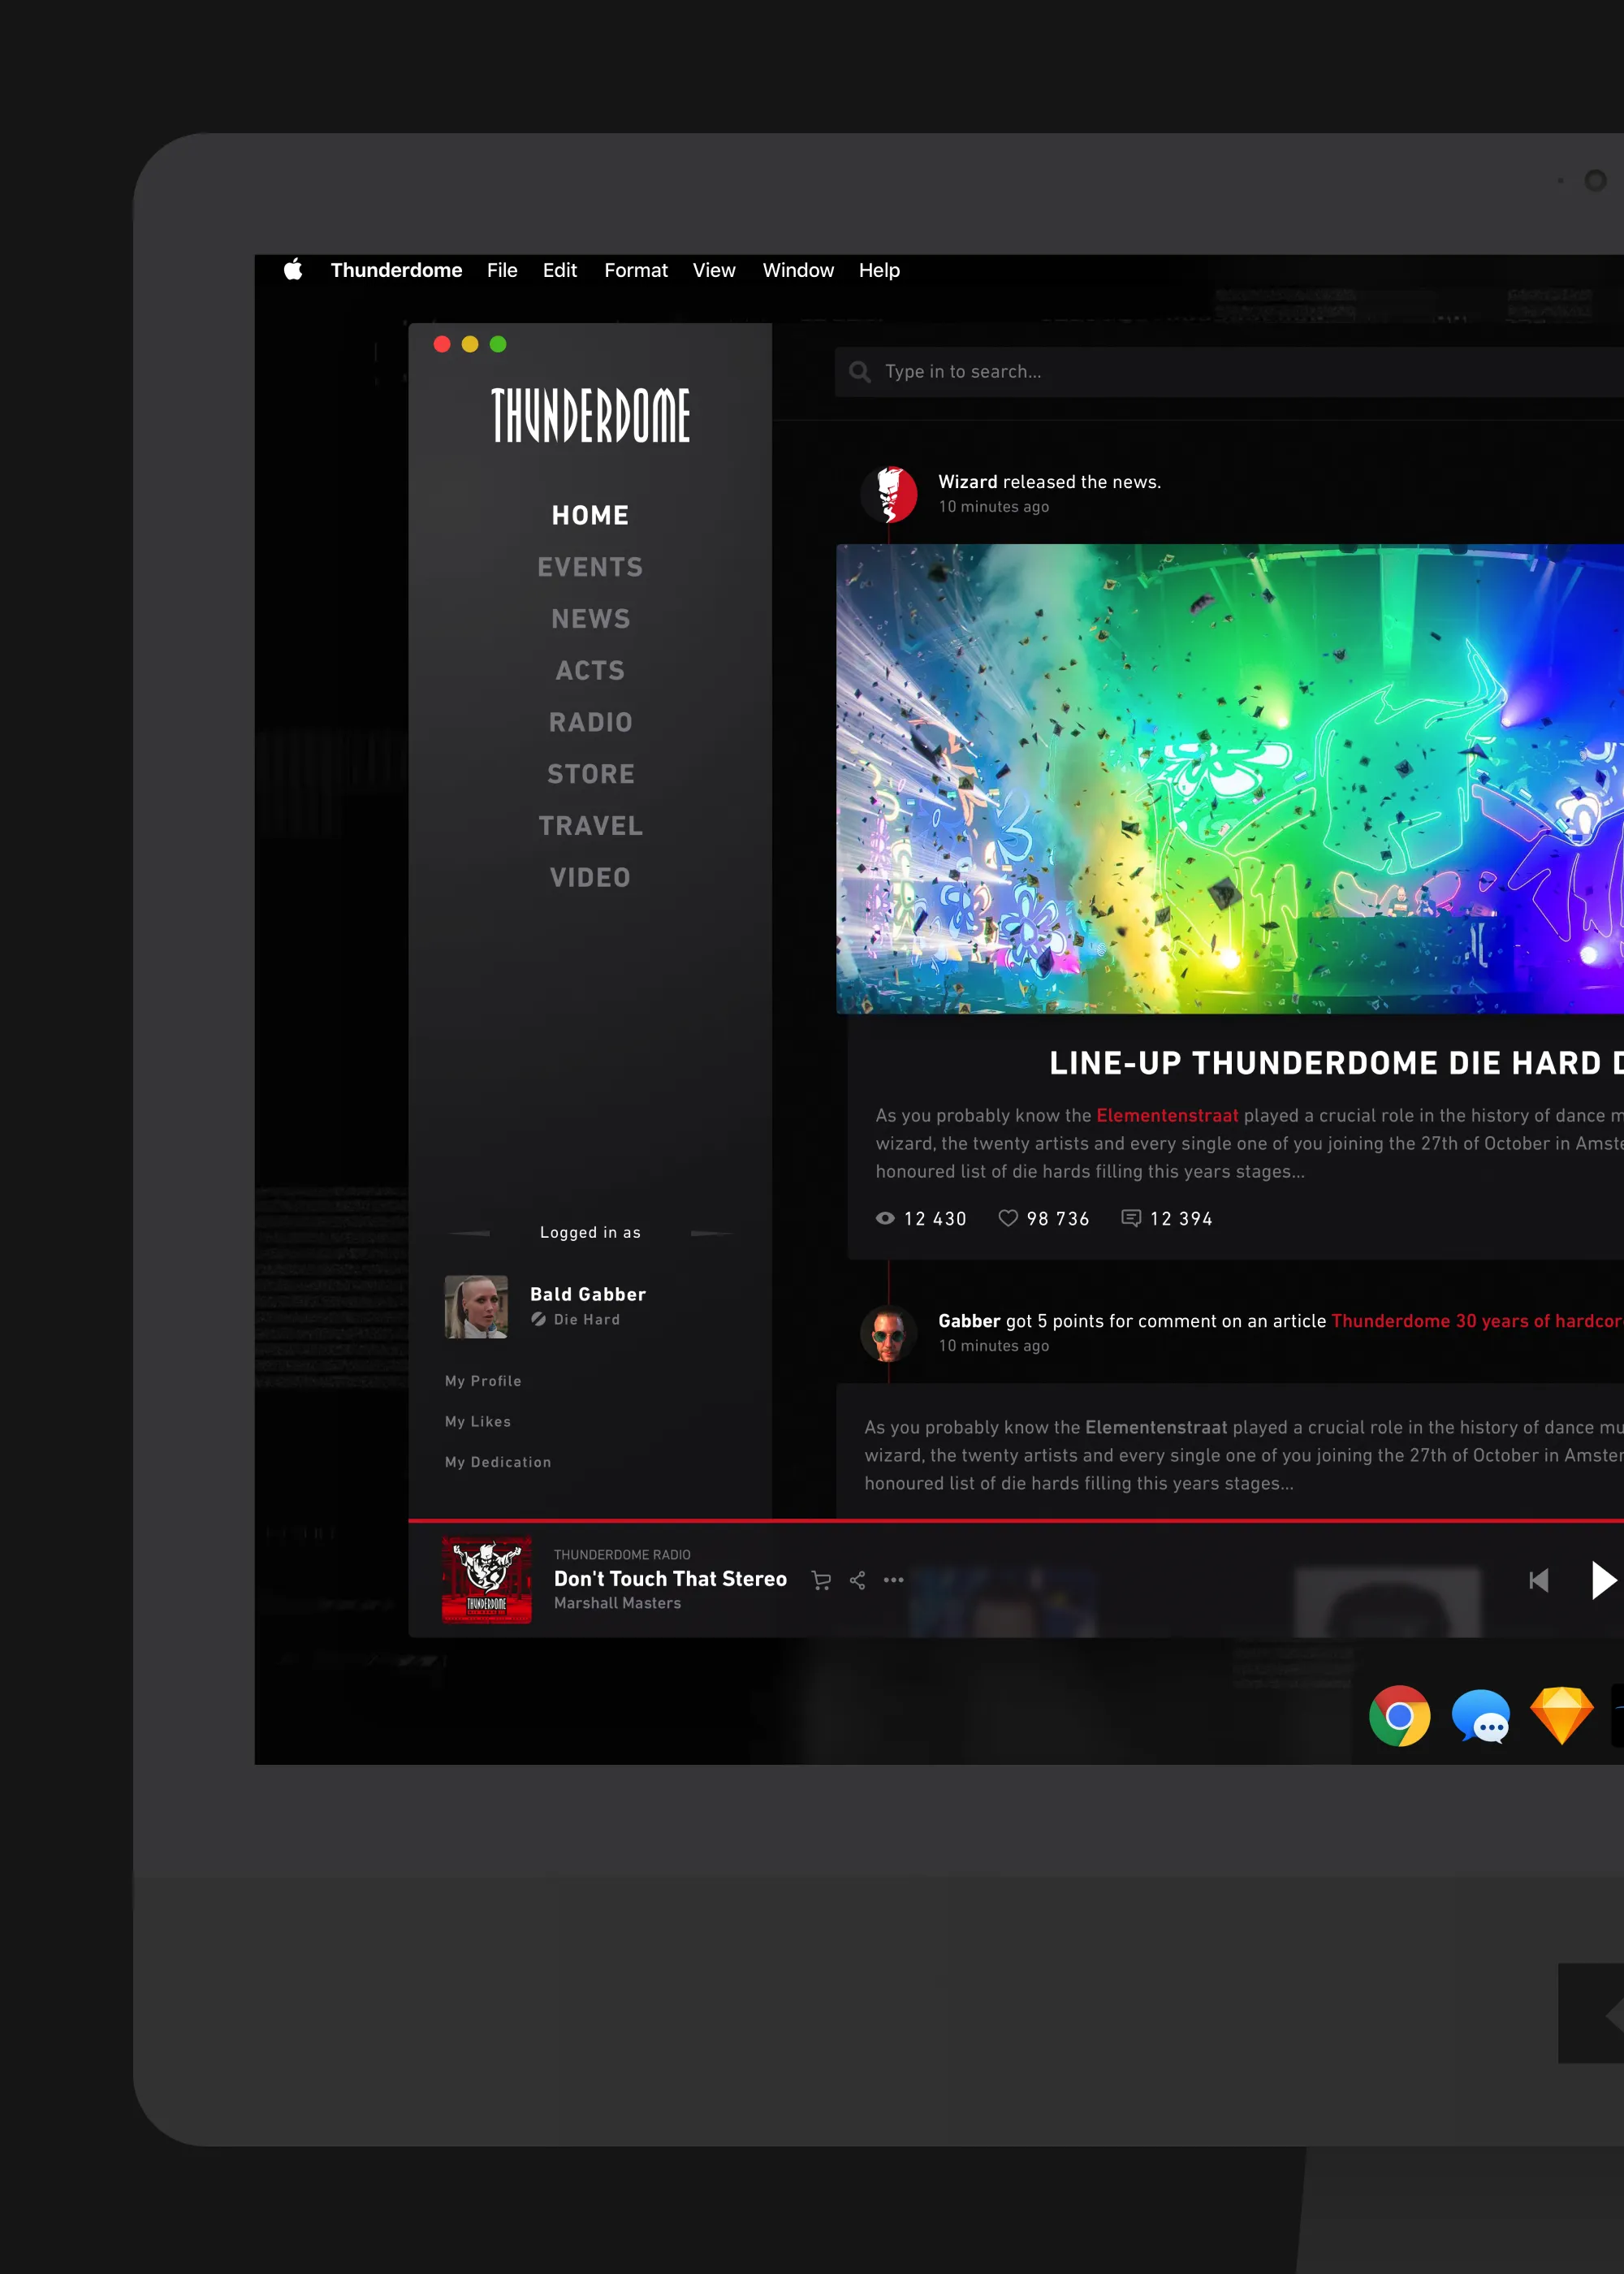This screenshot has height=2274, width=1624.
Task: Open the Thunderdome app menu
Action: tap(396, 270)
